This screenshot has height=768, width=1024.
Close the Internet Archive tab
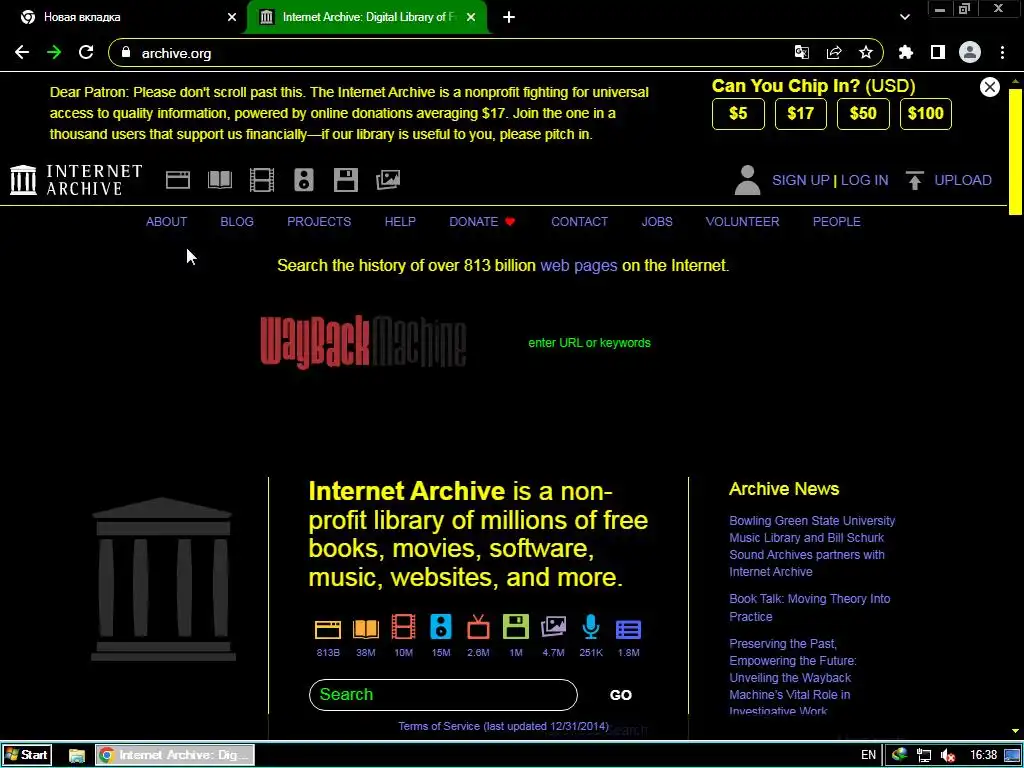pos(471,17)
